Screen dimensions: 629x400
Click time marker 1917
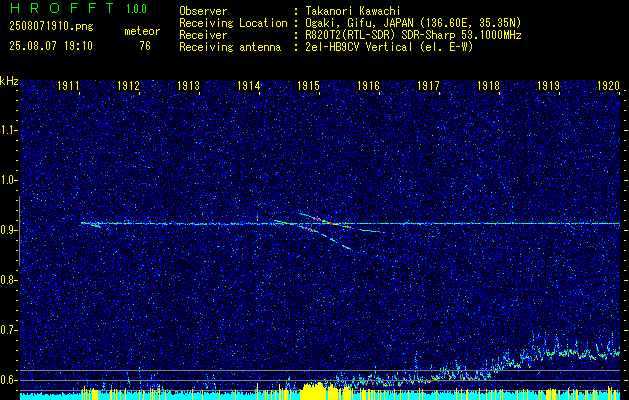(x=428, y=85)
